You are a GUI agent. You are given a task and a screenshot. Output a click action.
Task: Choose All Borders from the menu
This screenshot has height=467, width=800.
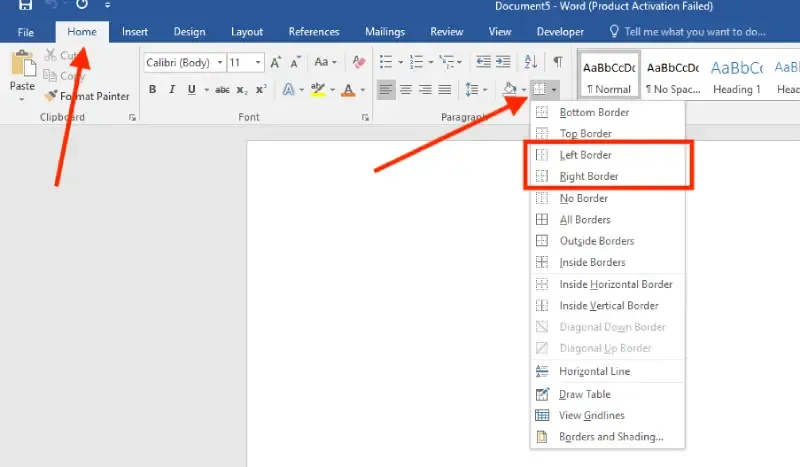tap(607, 220)
